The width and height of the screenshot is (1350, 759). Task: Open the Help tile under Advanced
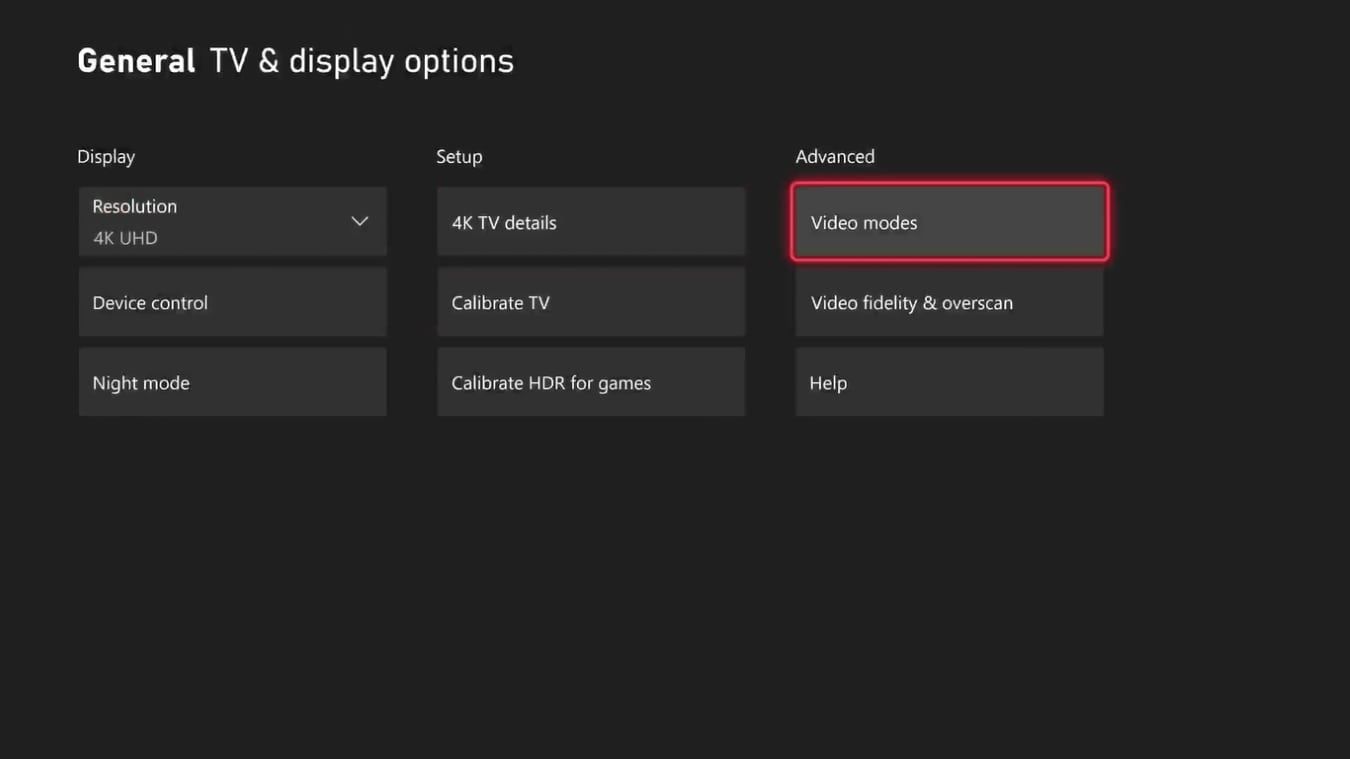(949, 382)
